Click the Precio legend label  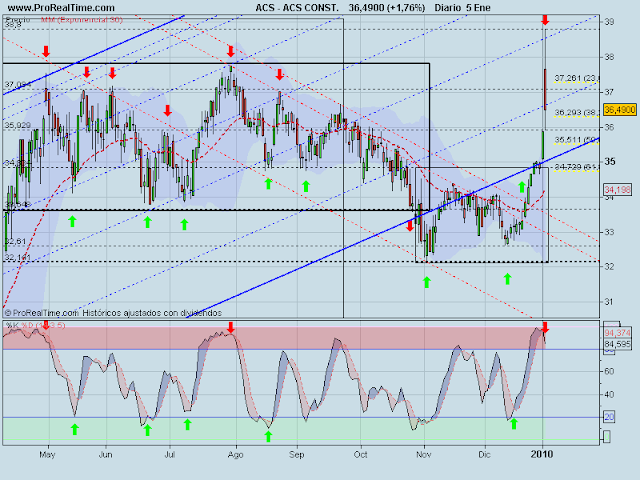[x=18, y=20]
